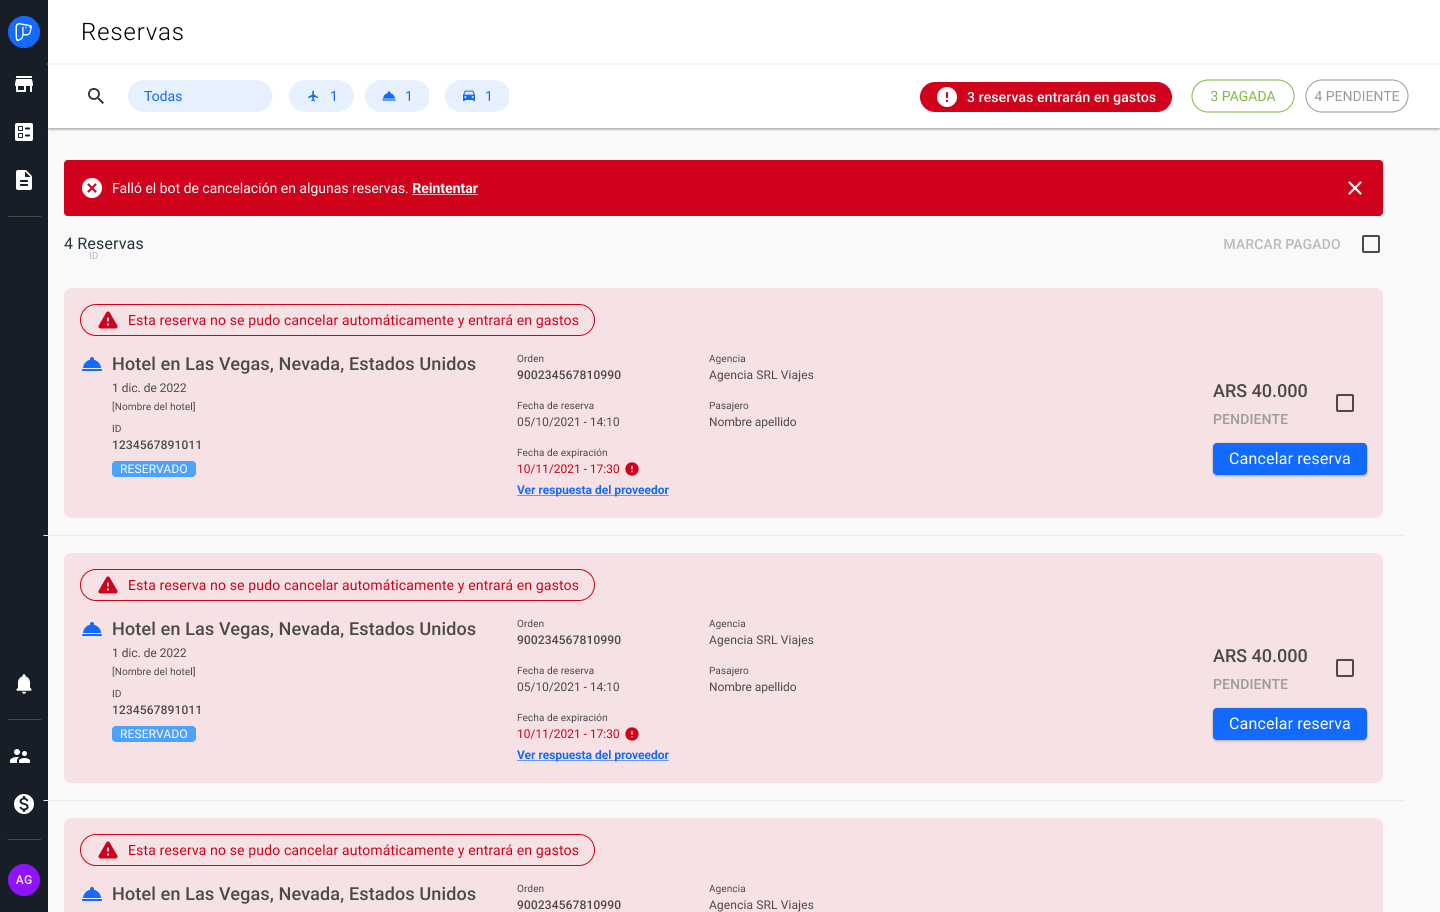The width and height of the screenshot is (1440, 912).
Task: Open the people icon in the sidebar
Action: coord(23,755)
